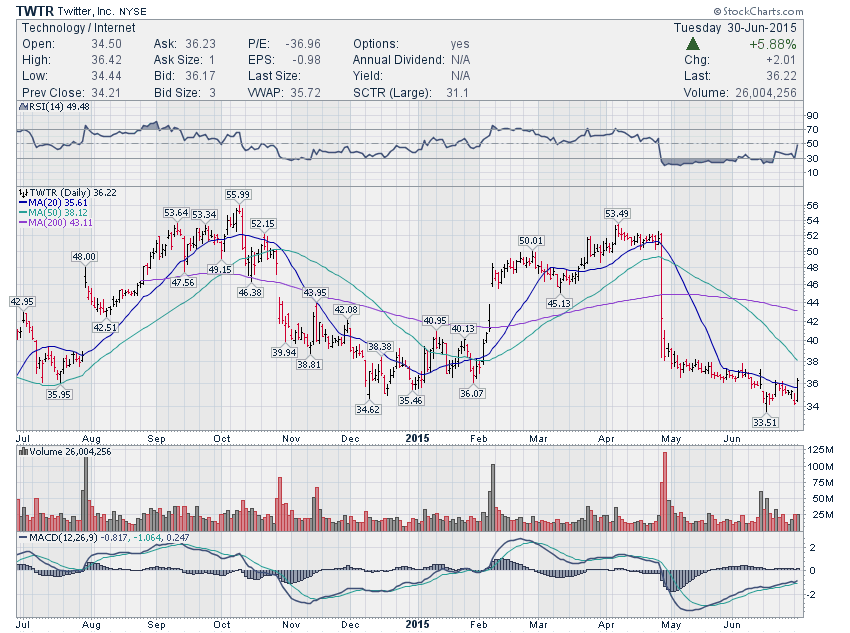This screenshot has height=633, width=850.
Task: Click the company name Twitter, Inc.
Action: coord(85,11)
